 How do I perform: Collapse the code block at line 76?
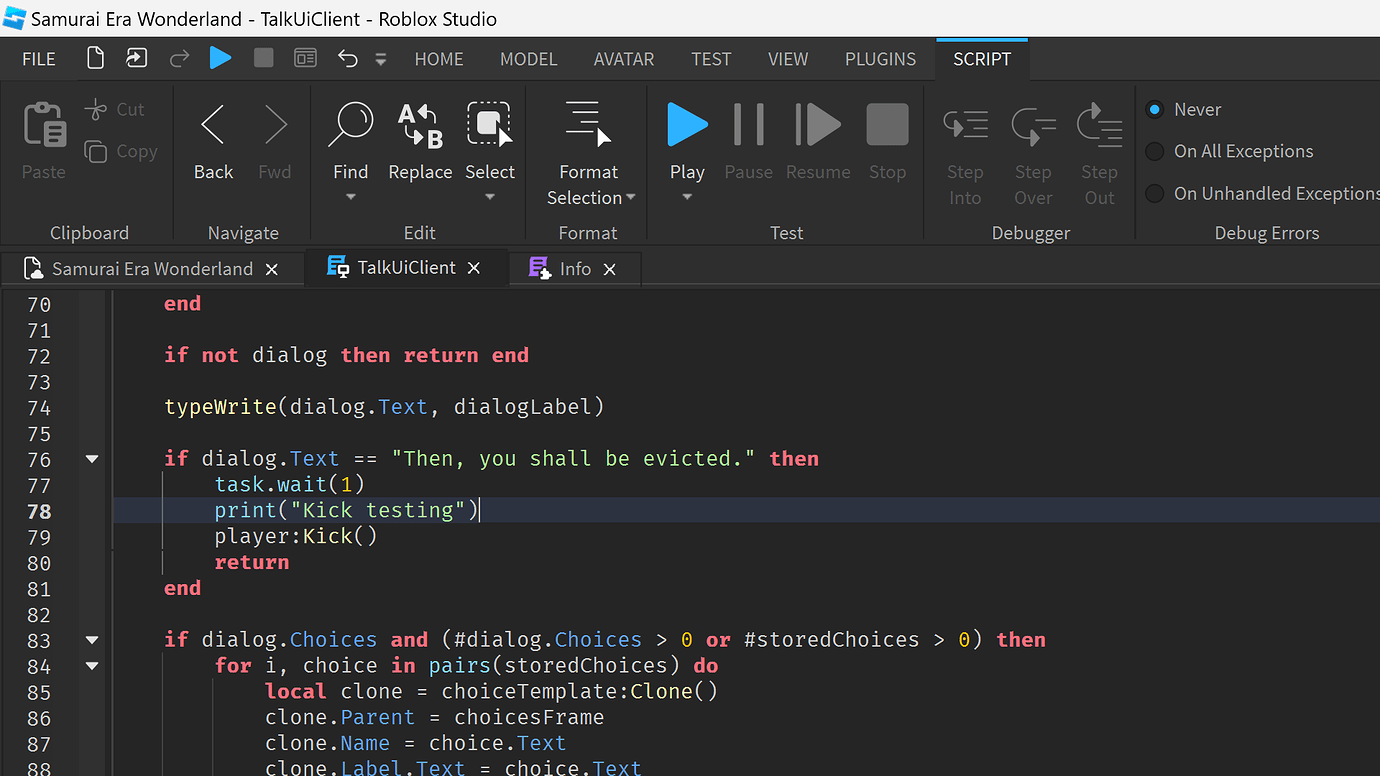point(92,459)
